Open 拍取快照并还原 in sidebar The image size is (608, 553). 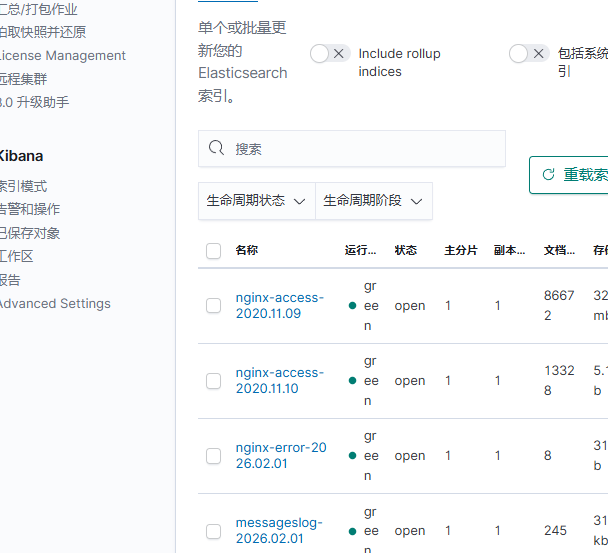pyautogui.click(x=43, y=32)
